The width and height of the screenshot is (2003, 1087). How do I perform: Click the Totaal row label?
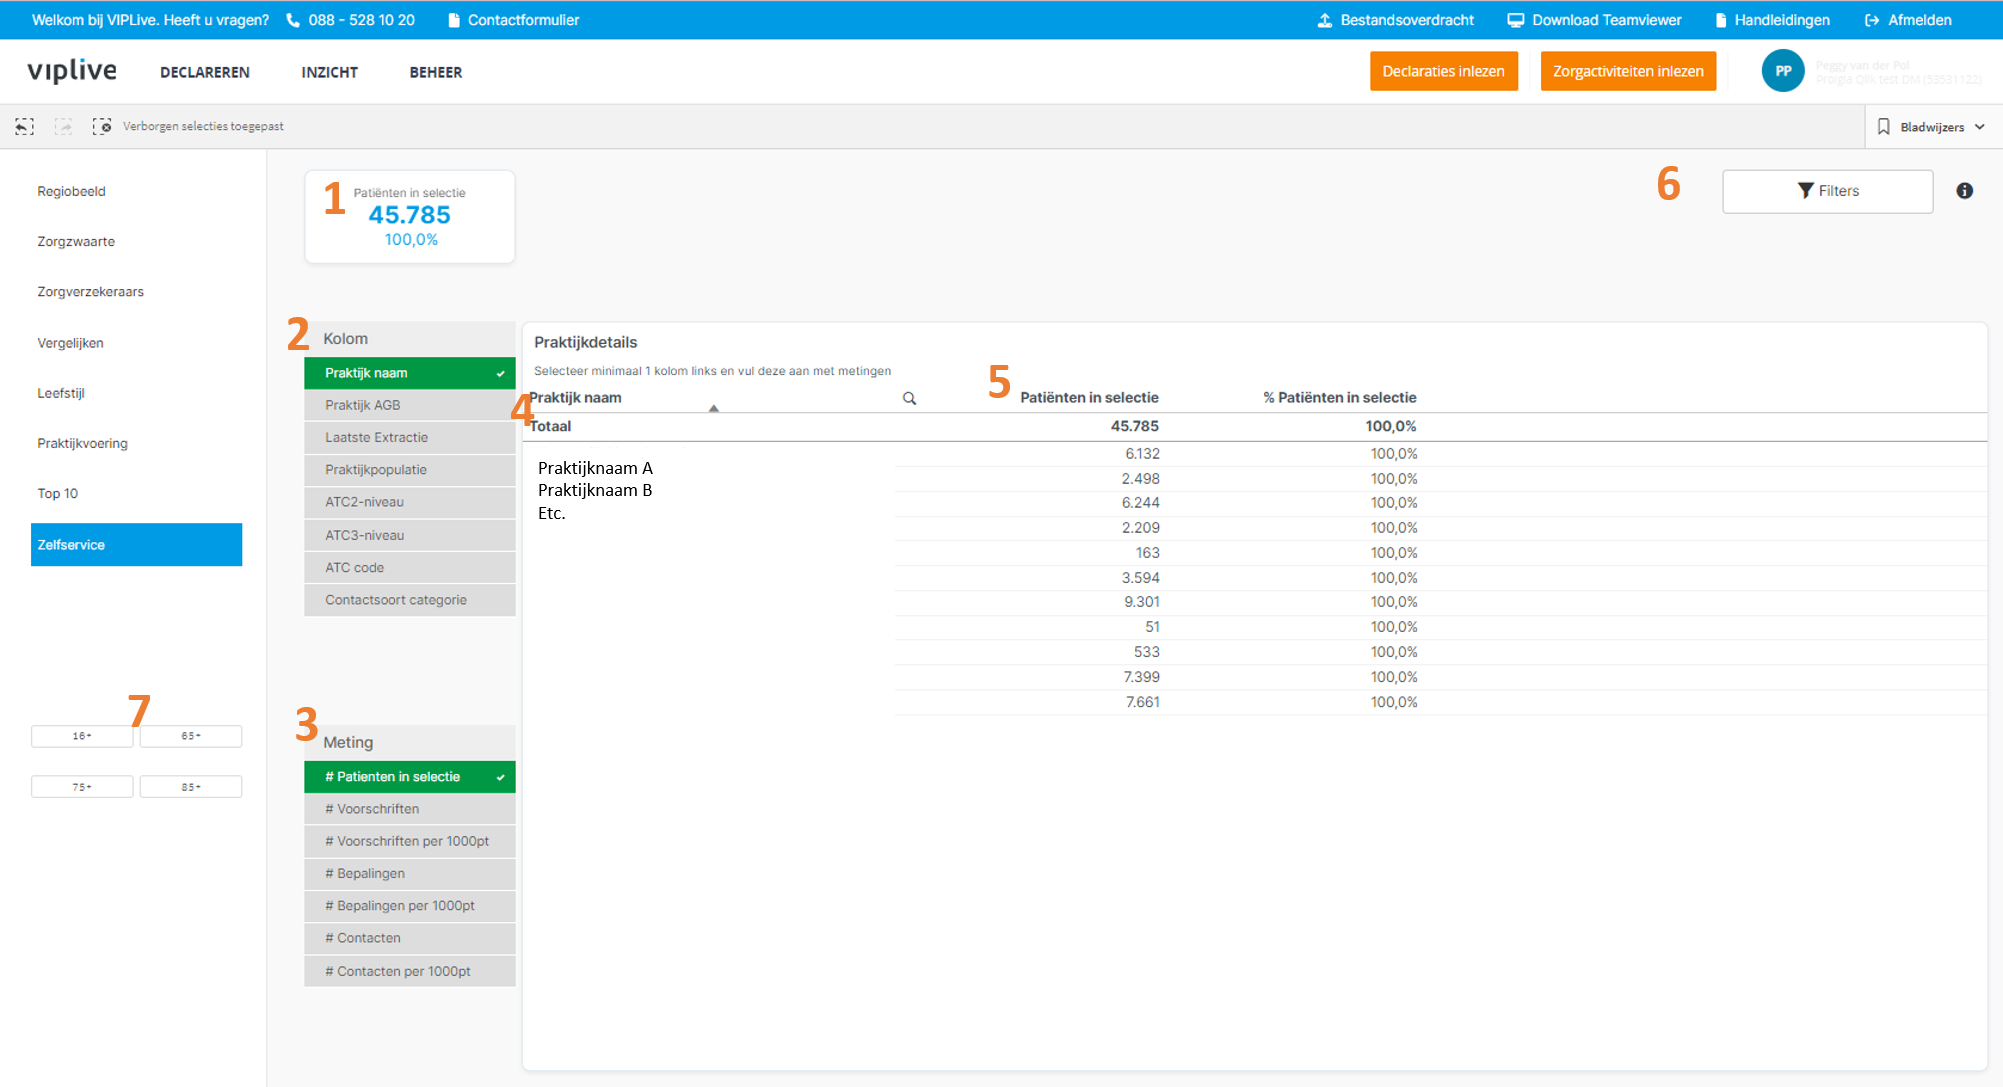(x=550, y=426)
